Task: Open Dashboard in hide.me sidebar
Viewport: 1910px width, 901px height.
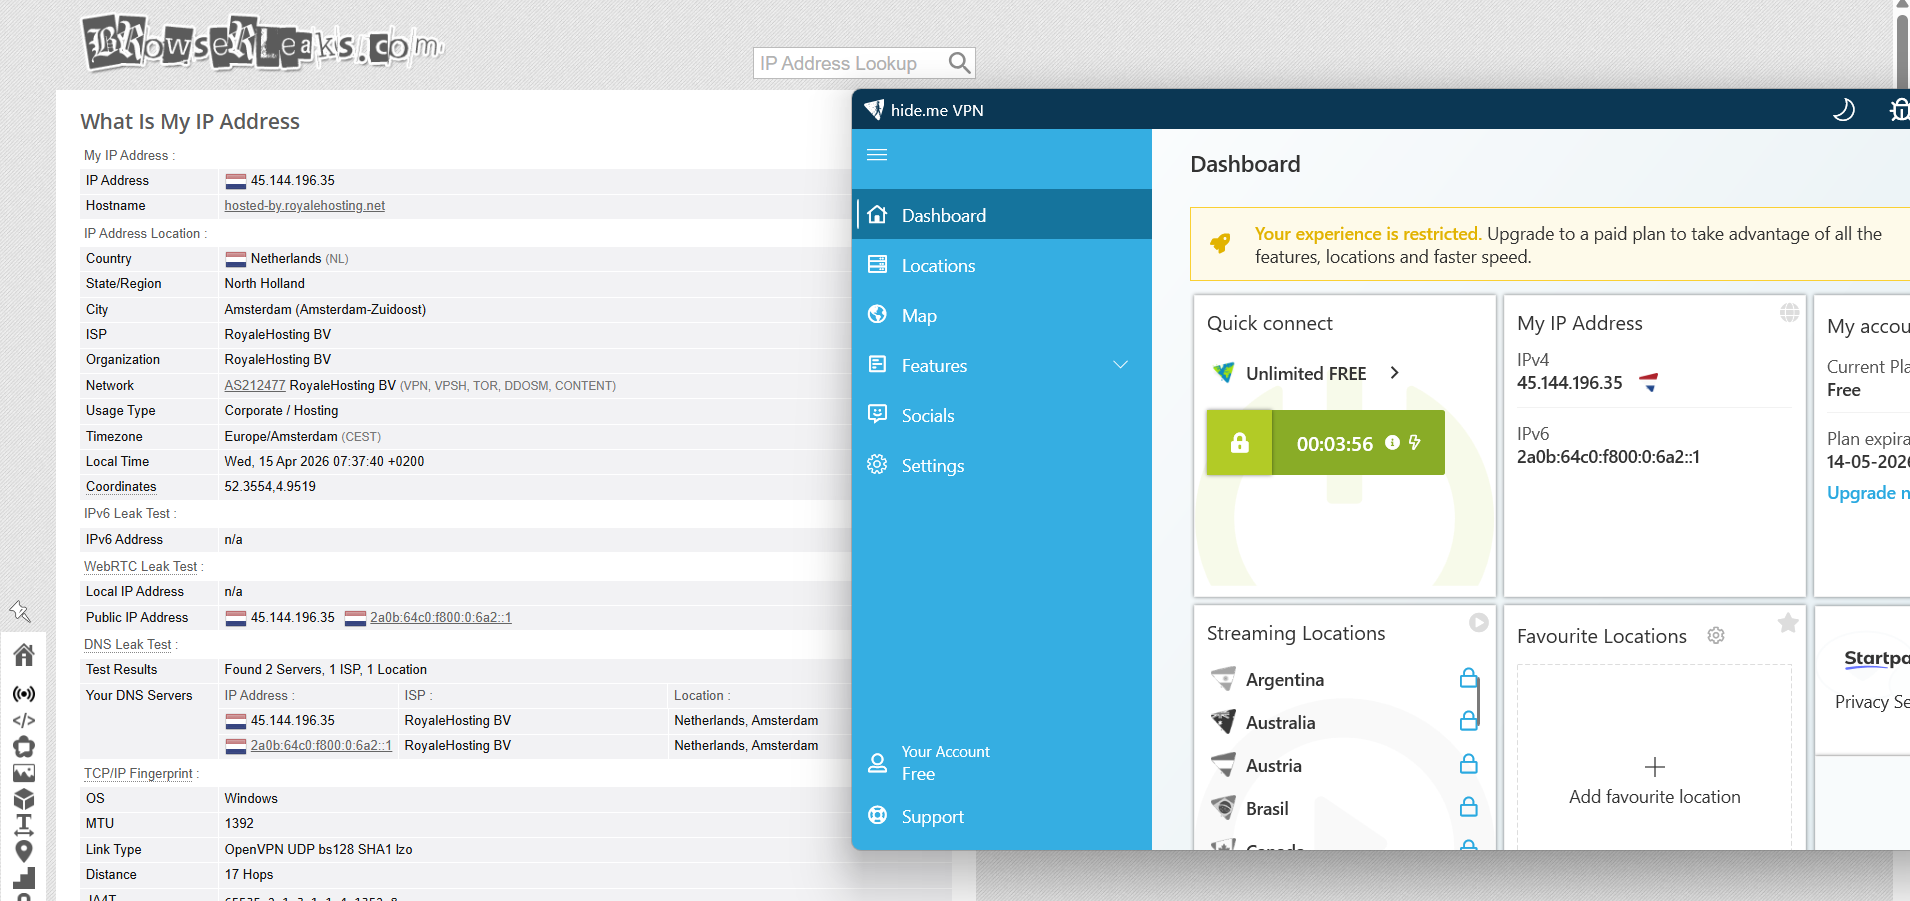Action: click(1004, 215)
